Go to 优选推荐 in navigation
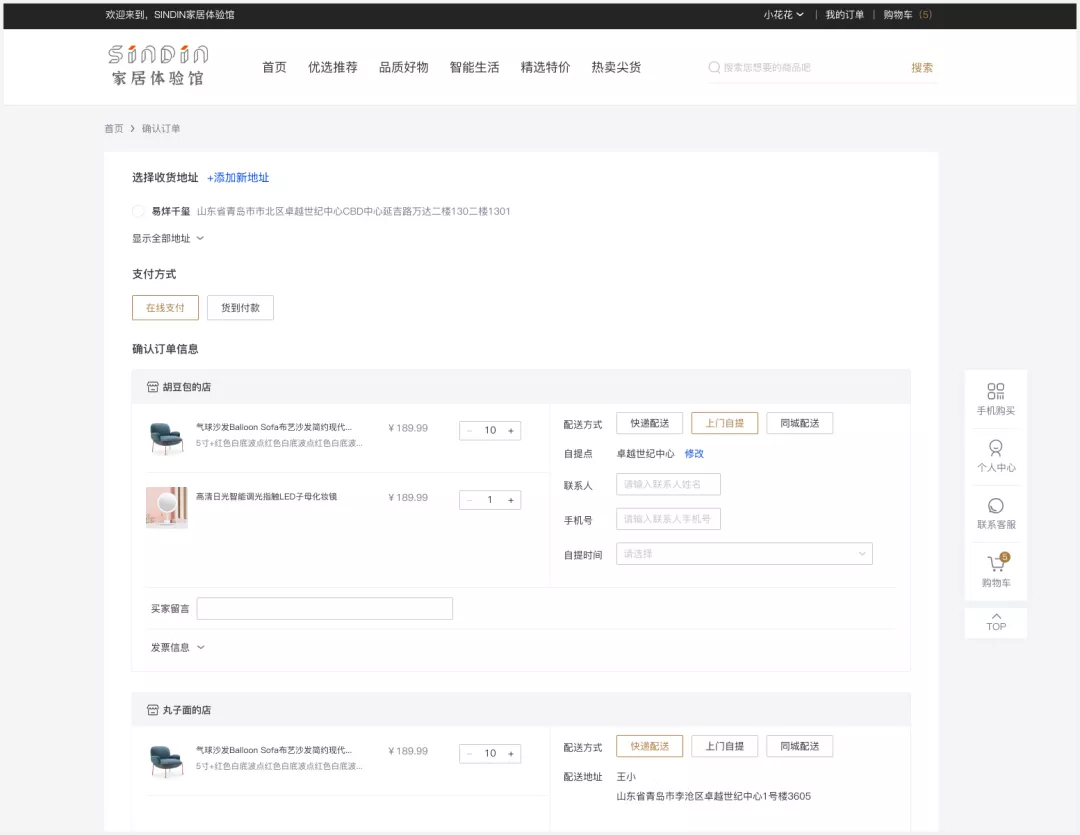The height and width of the screenshot is (835, 1080). click(x=332, y=68)
